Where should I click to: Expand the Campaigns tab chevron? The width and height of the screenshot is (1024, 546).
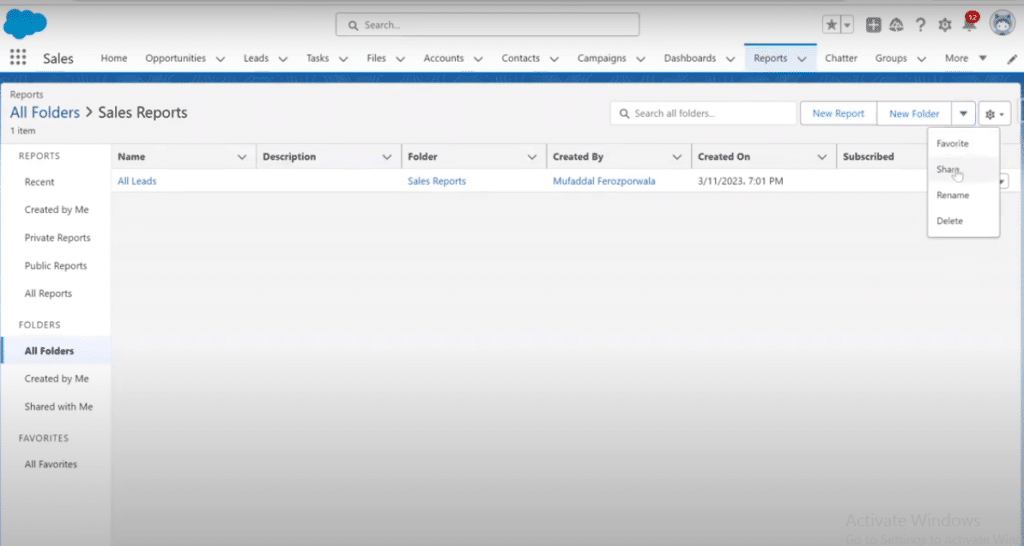pyautogui.click(x=641, y=59)
